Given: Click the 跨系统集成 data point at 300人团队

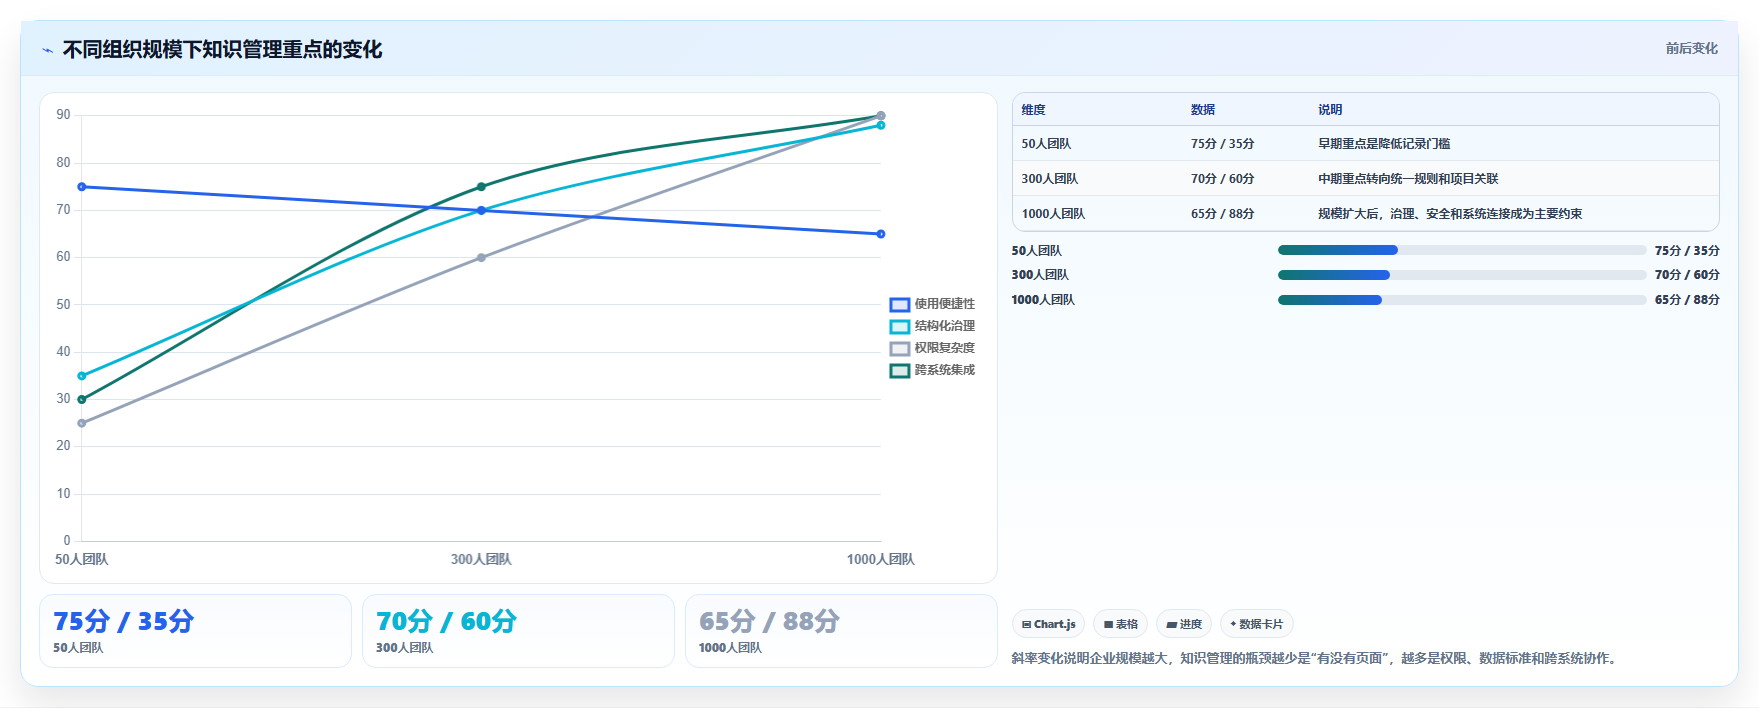Looking at the screenshot, I should point(481,187).
